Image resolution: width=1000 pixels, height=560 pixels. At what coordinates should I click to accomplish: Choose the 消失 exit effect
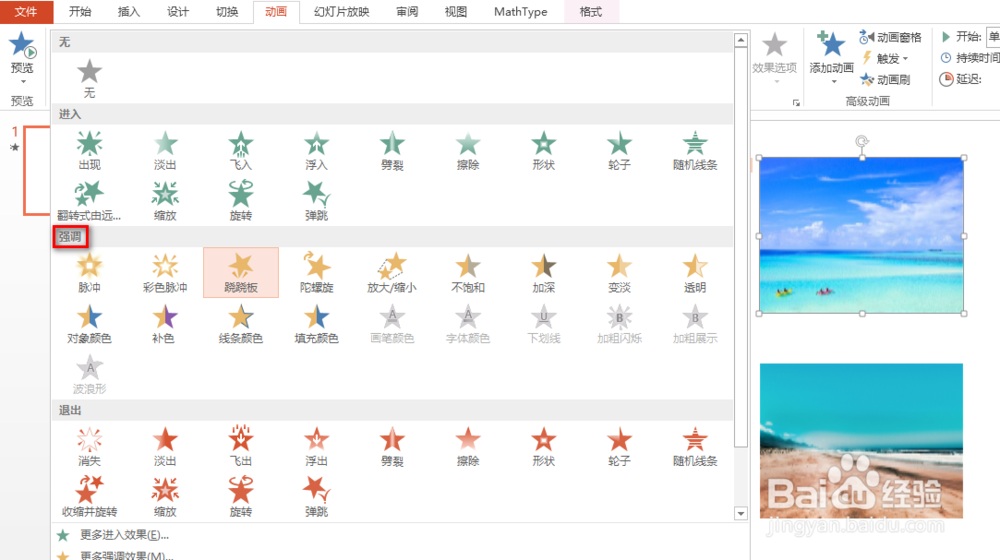click(x=89, y=446)
